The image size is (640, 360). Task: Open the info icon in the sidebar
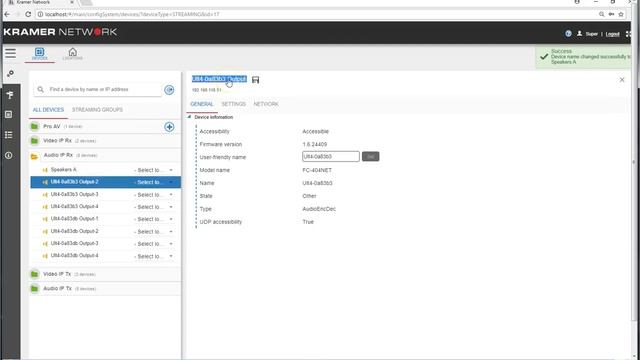[9, 156]
